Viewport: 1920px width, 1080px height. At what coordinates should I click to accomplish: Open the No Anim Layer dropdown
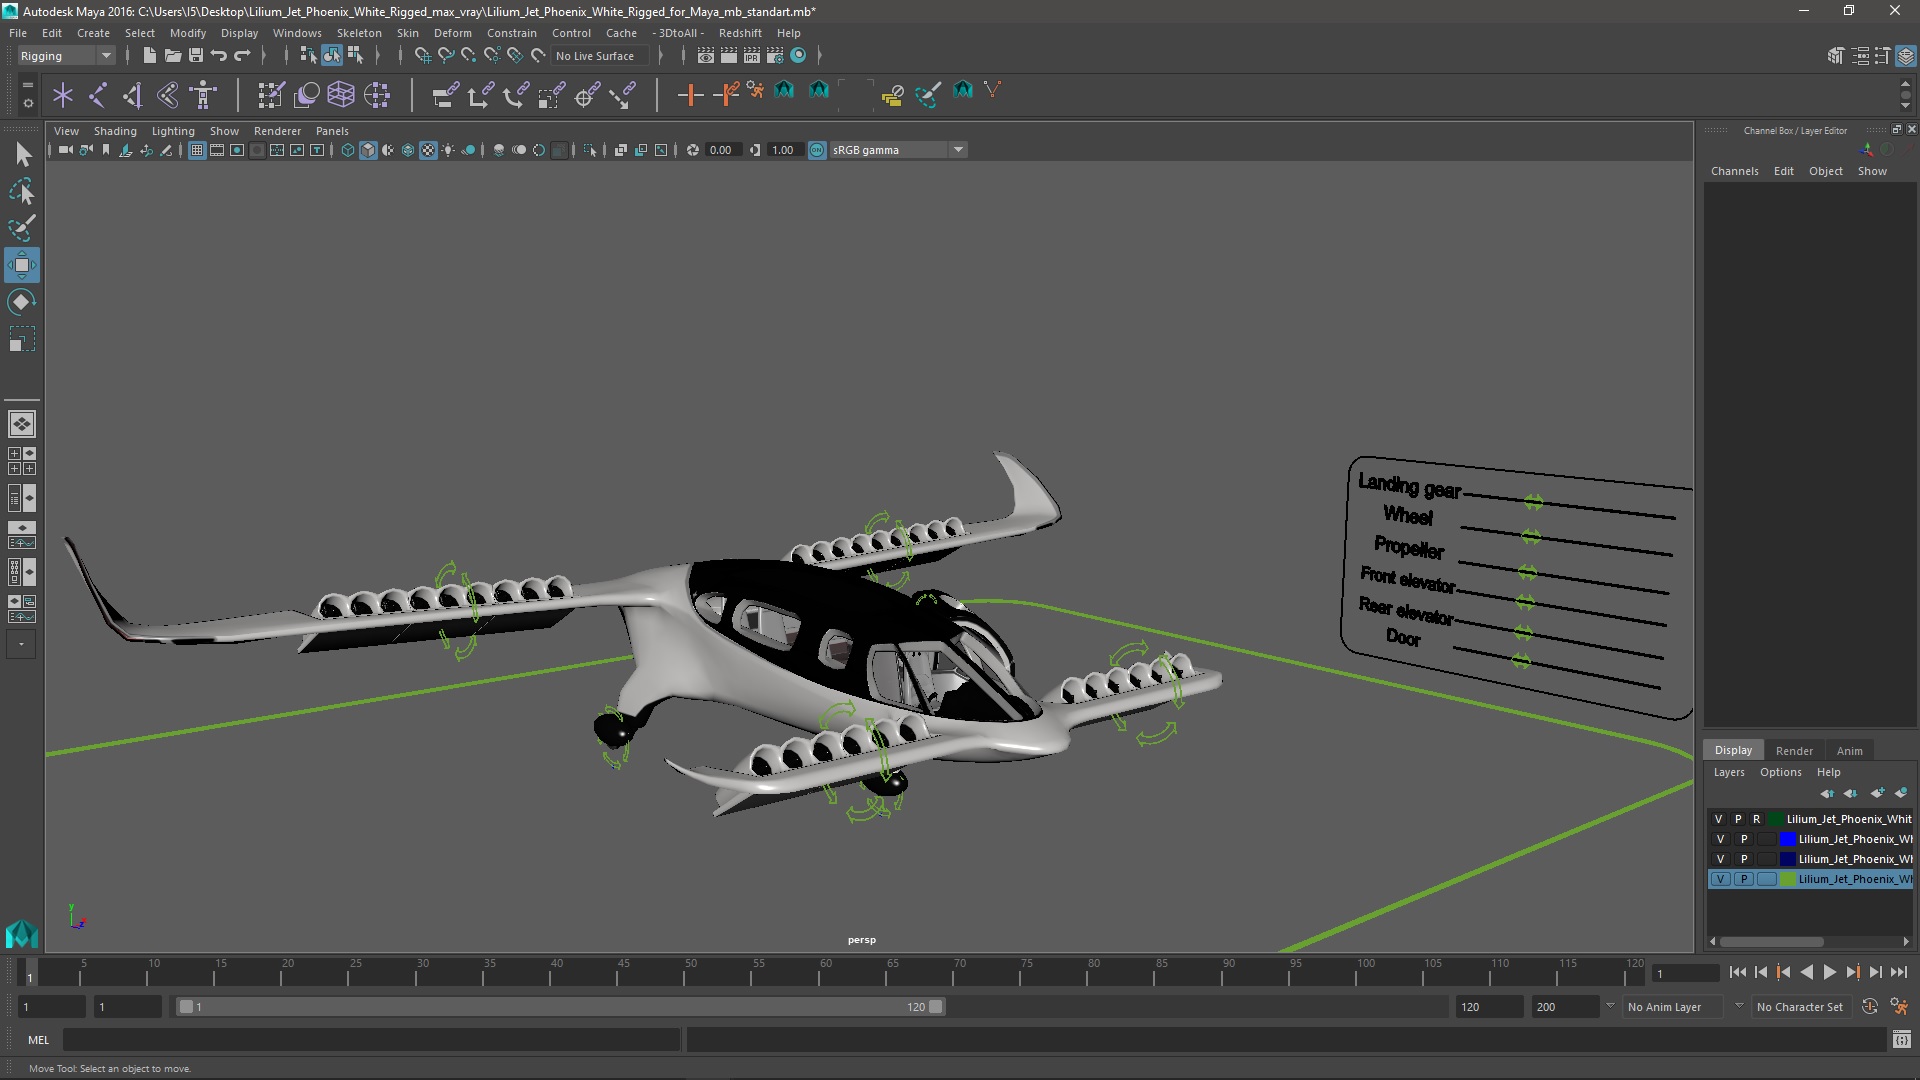point(1672,1007)
